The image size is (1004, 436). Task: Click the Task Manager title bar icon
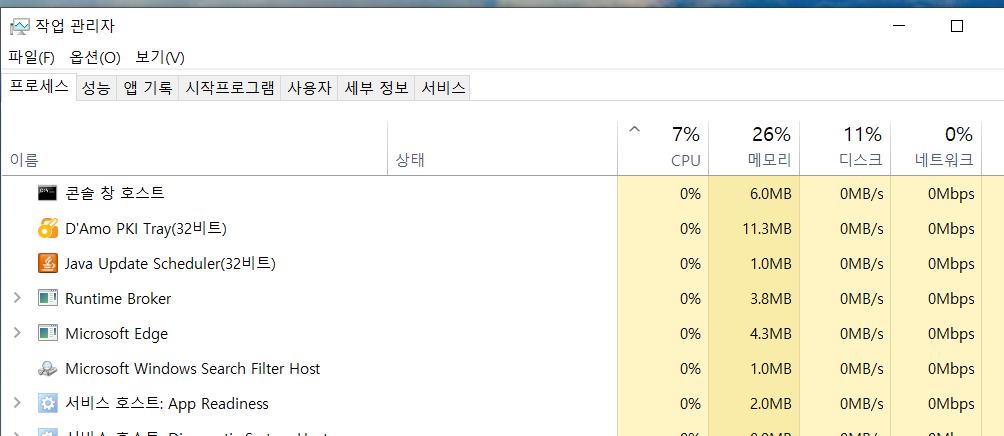19,26
